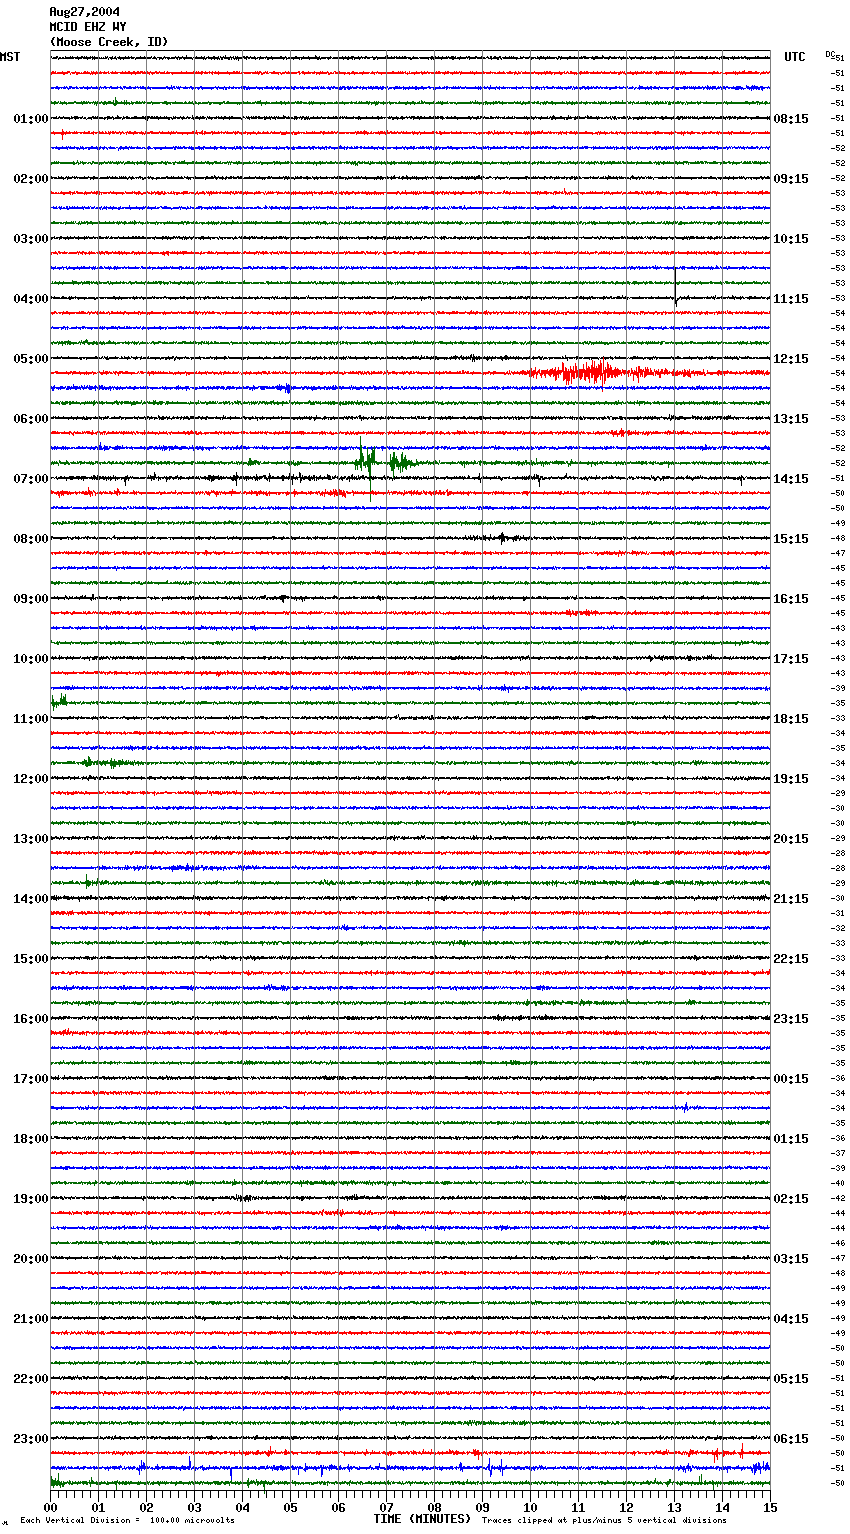The height and width of the screenshot is (1534, 850).
Task: Select the 22:15 UTC time label
Action: (791, 959)
